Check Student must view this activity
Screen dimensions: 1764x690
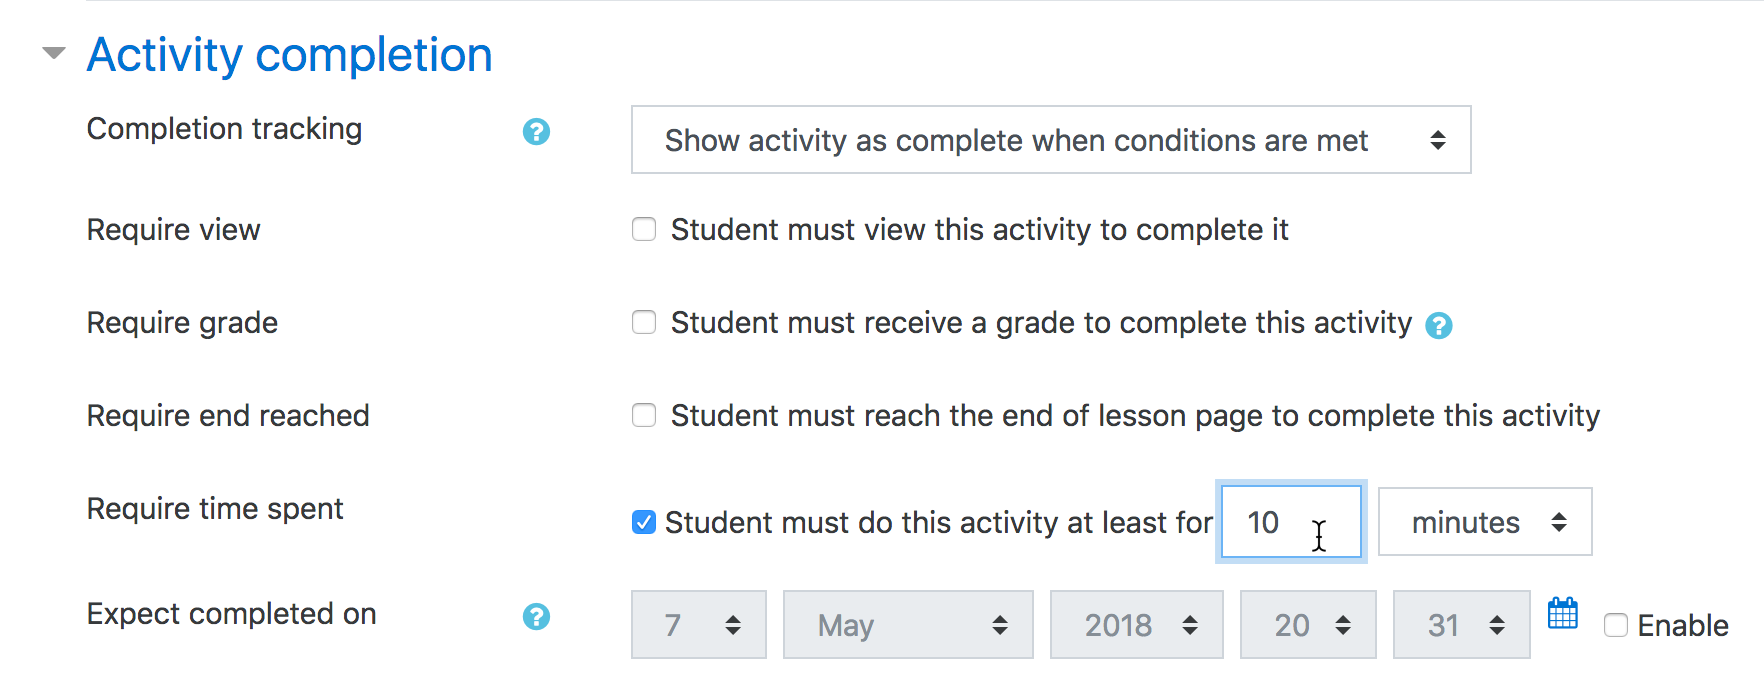(644, 230)
